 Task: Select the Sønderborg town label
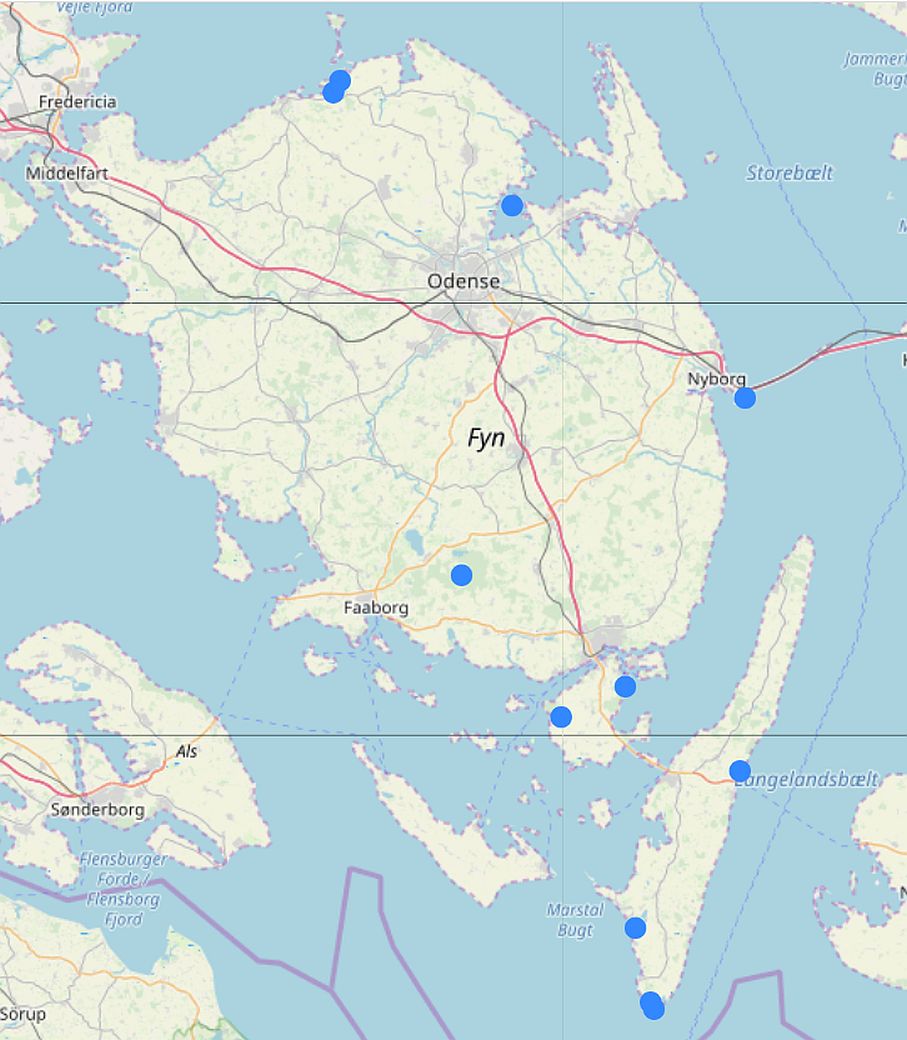[x=97, y=810]
